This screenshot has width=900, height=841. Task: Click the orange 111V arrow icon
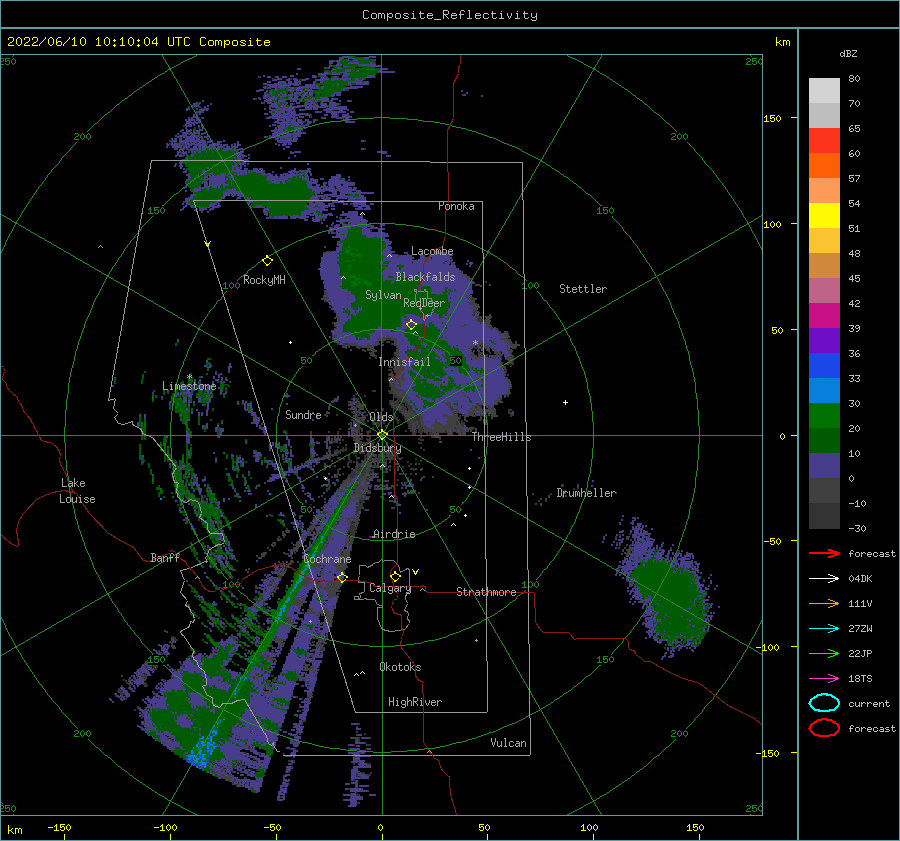pos(824,603)
